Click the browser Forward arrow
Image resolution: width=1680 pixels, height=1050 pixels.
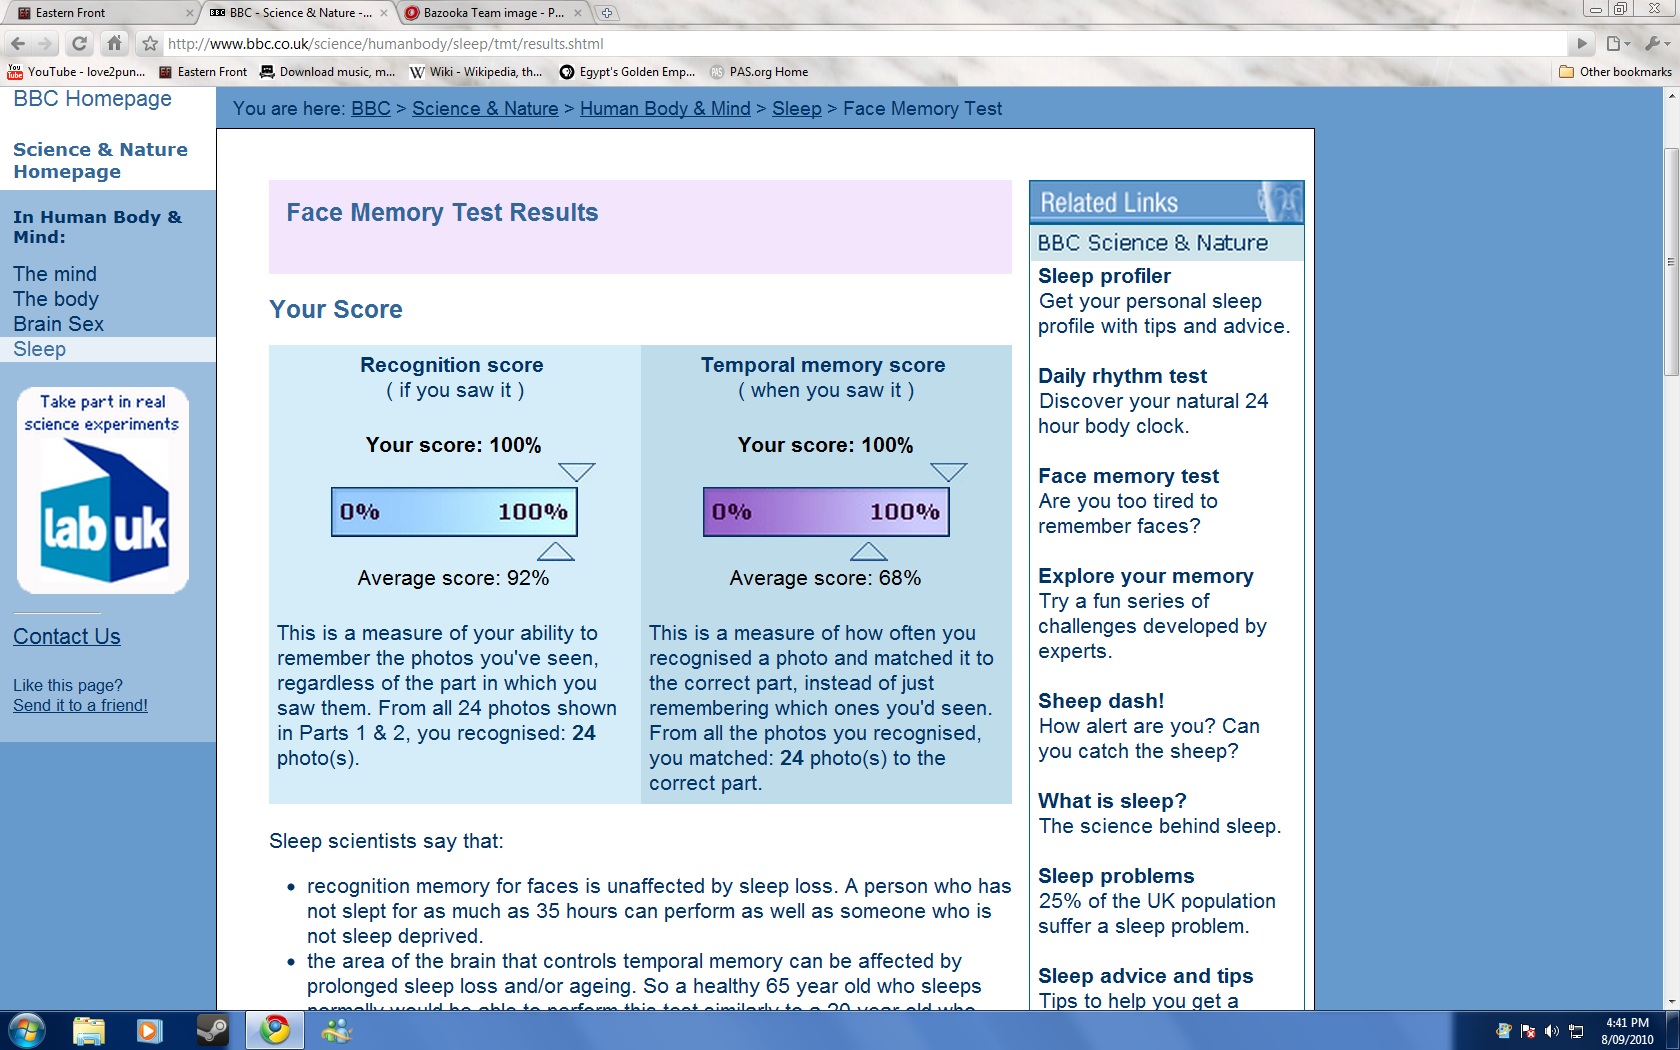45,44
